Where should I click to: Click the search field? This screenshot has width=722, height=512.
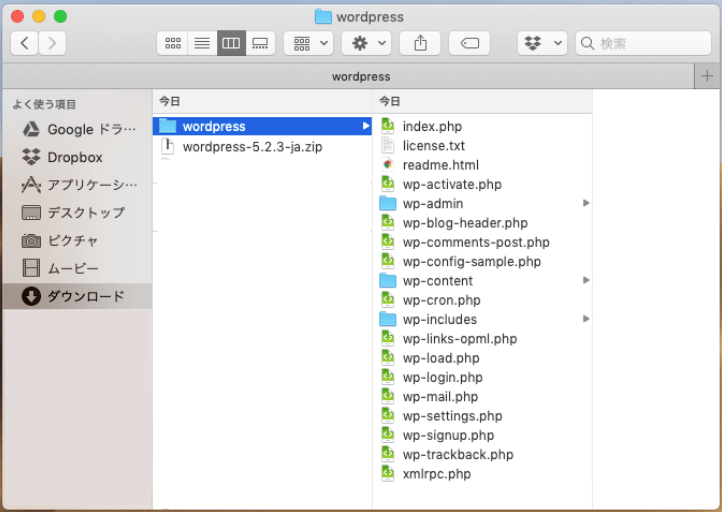click(x=643, y=43)
